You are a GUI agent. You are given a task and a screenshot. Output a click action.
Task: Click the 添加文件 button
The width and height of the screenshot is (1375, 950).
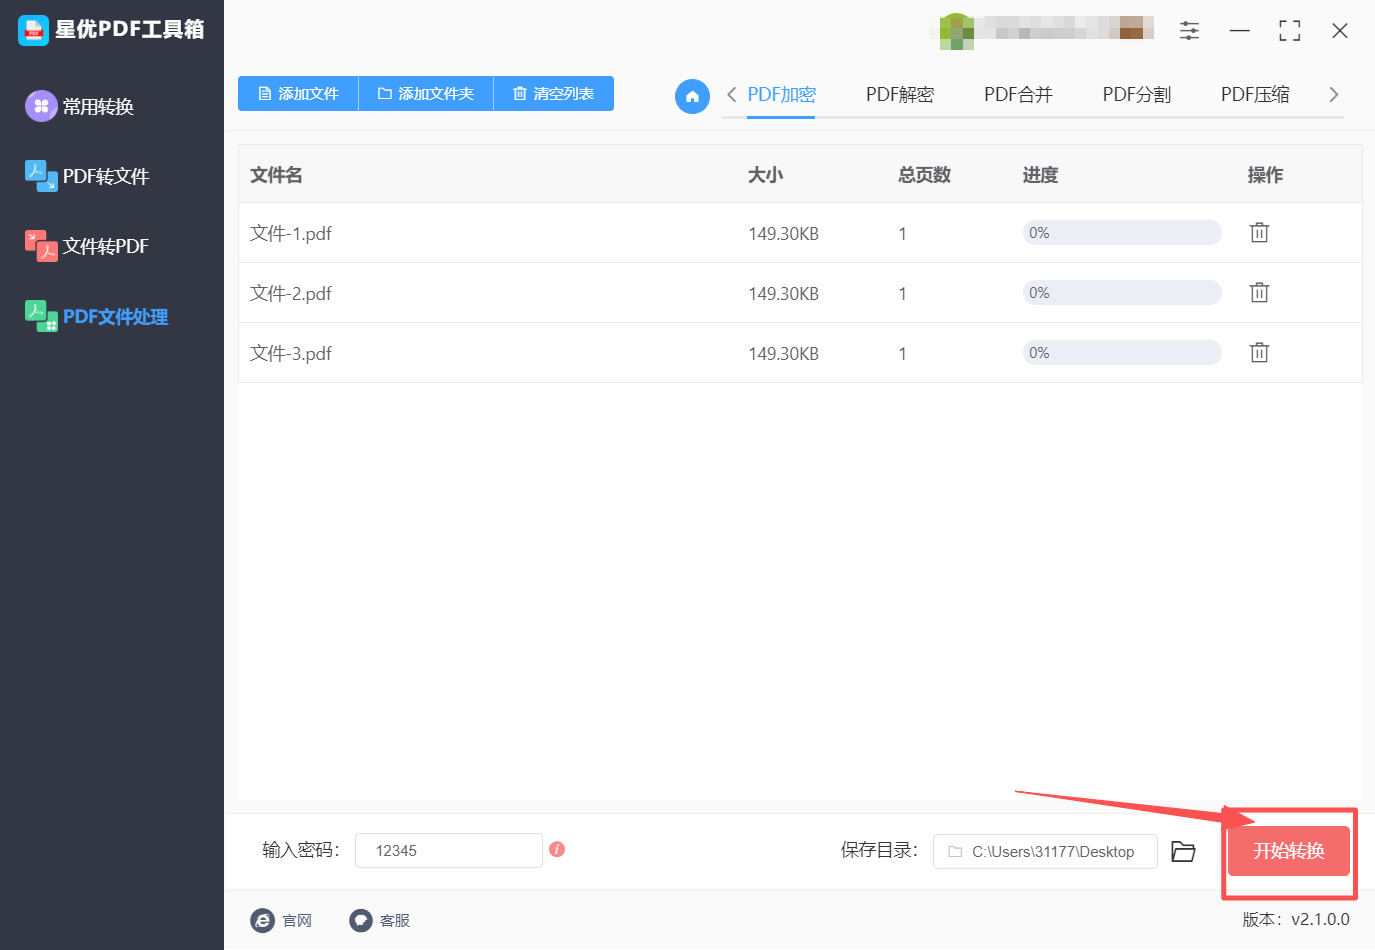[298, 93]
